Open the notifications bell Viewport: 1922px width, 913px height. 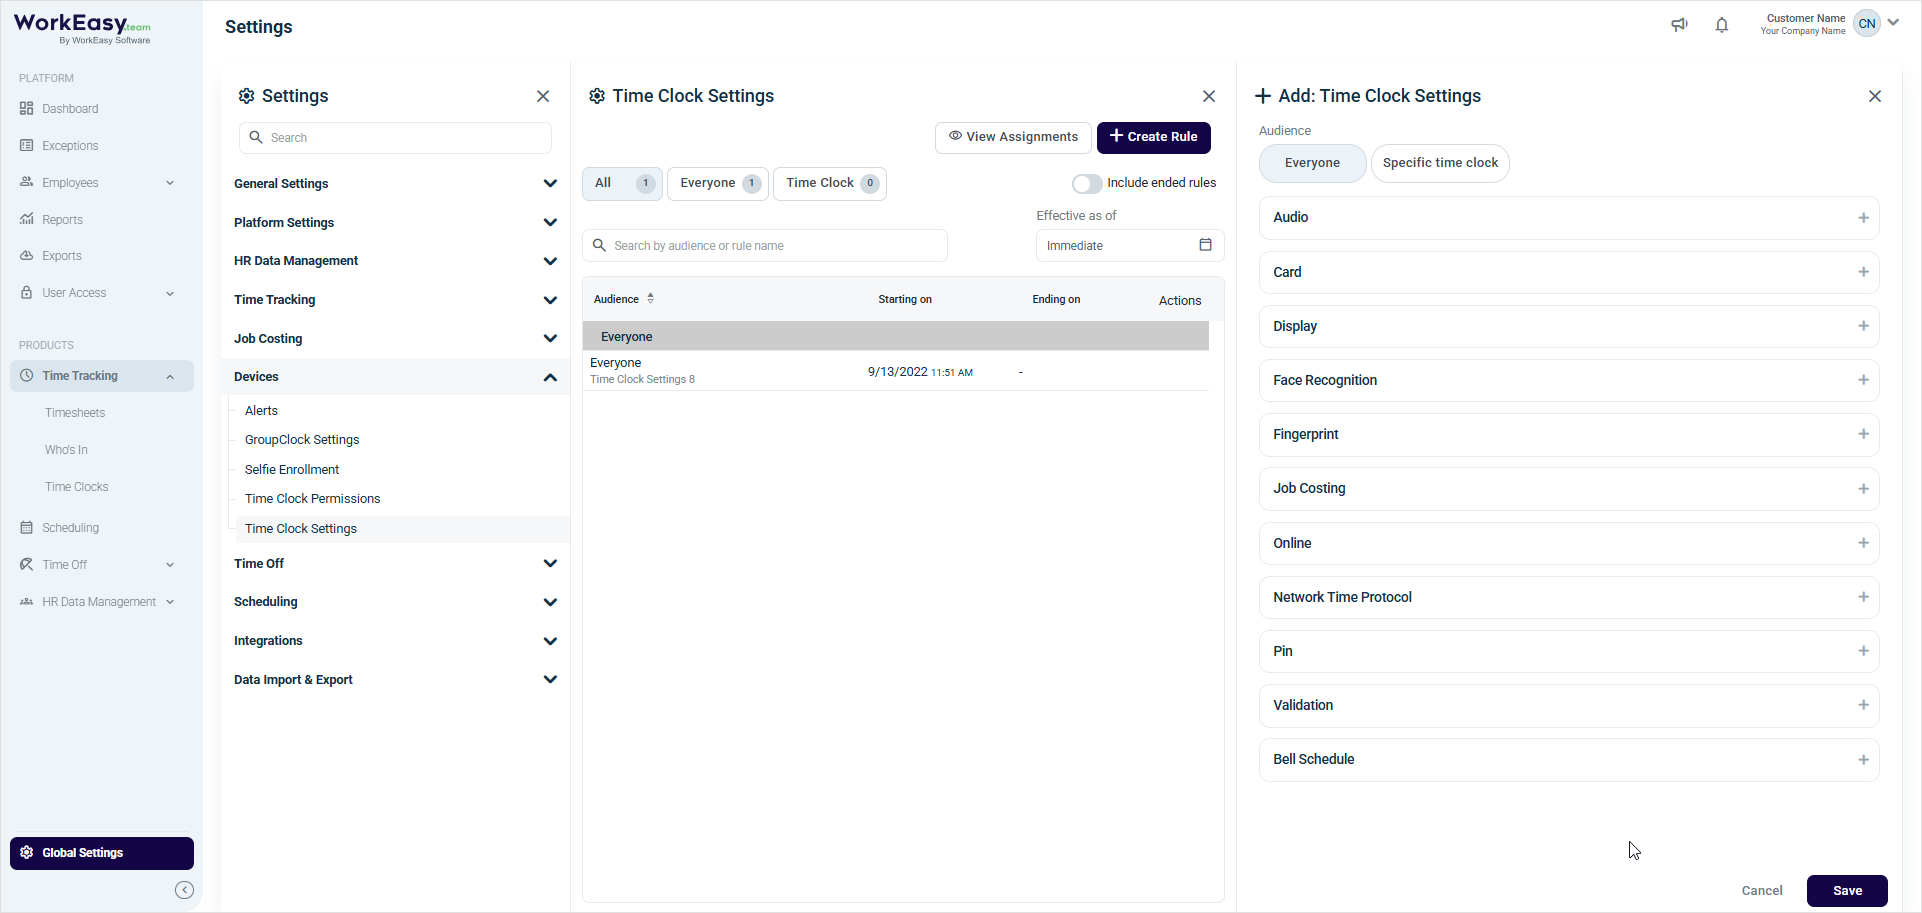[x=1721, y=25]
